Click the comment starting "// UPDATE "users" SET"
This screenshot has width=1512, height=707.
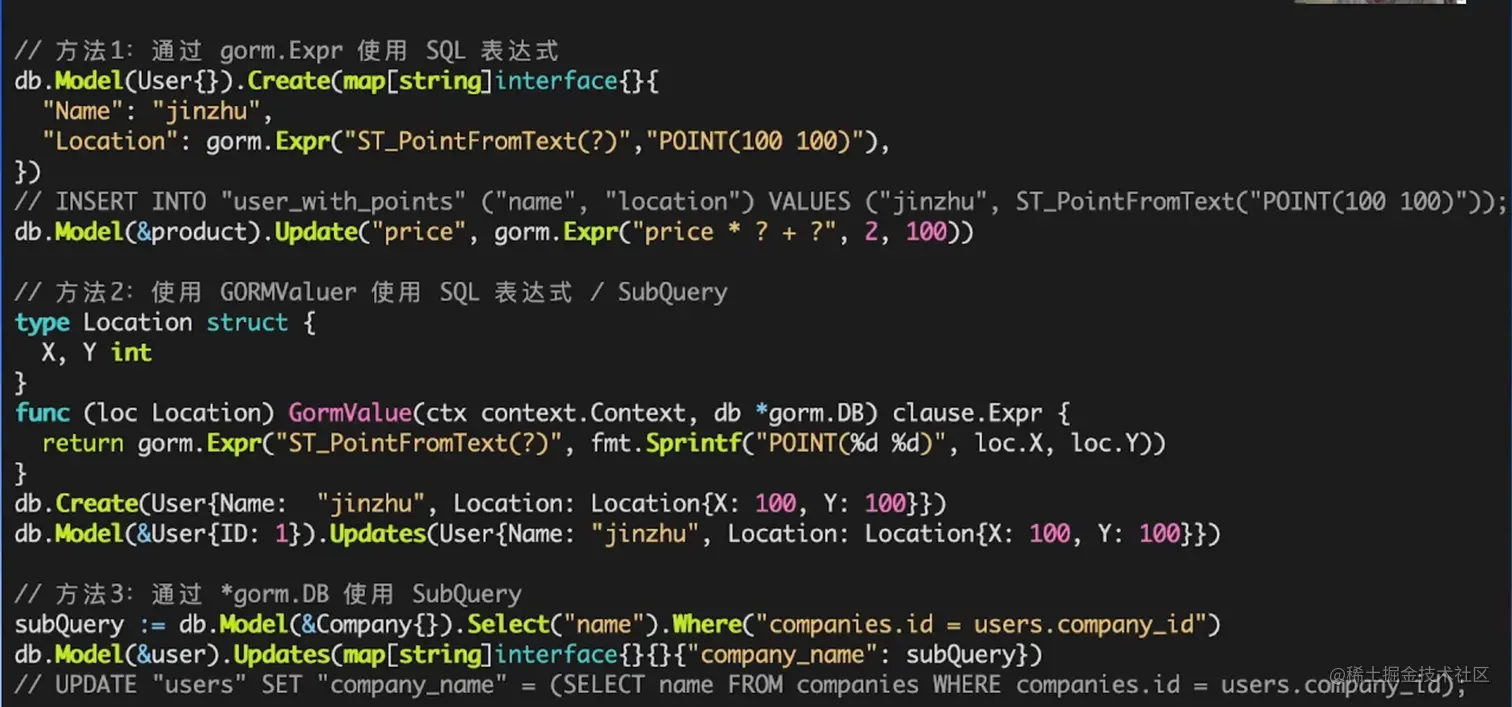click(741, 685)
